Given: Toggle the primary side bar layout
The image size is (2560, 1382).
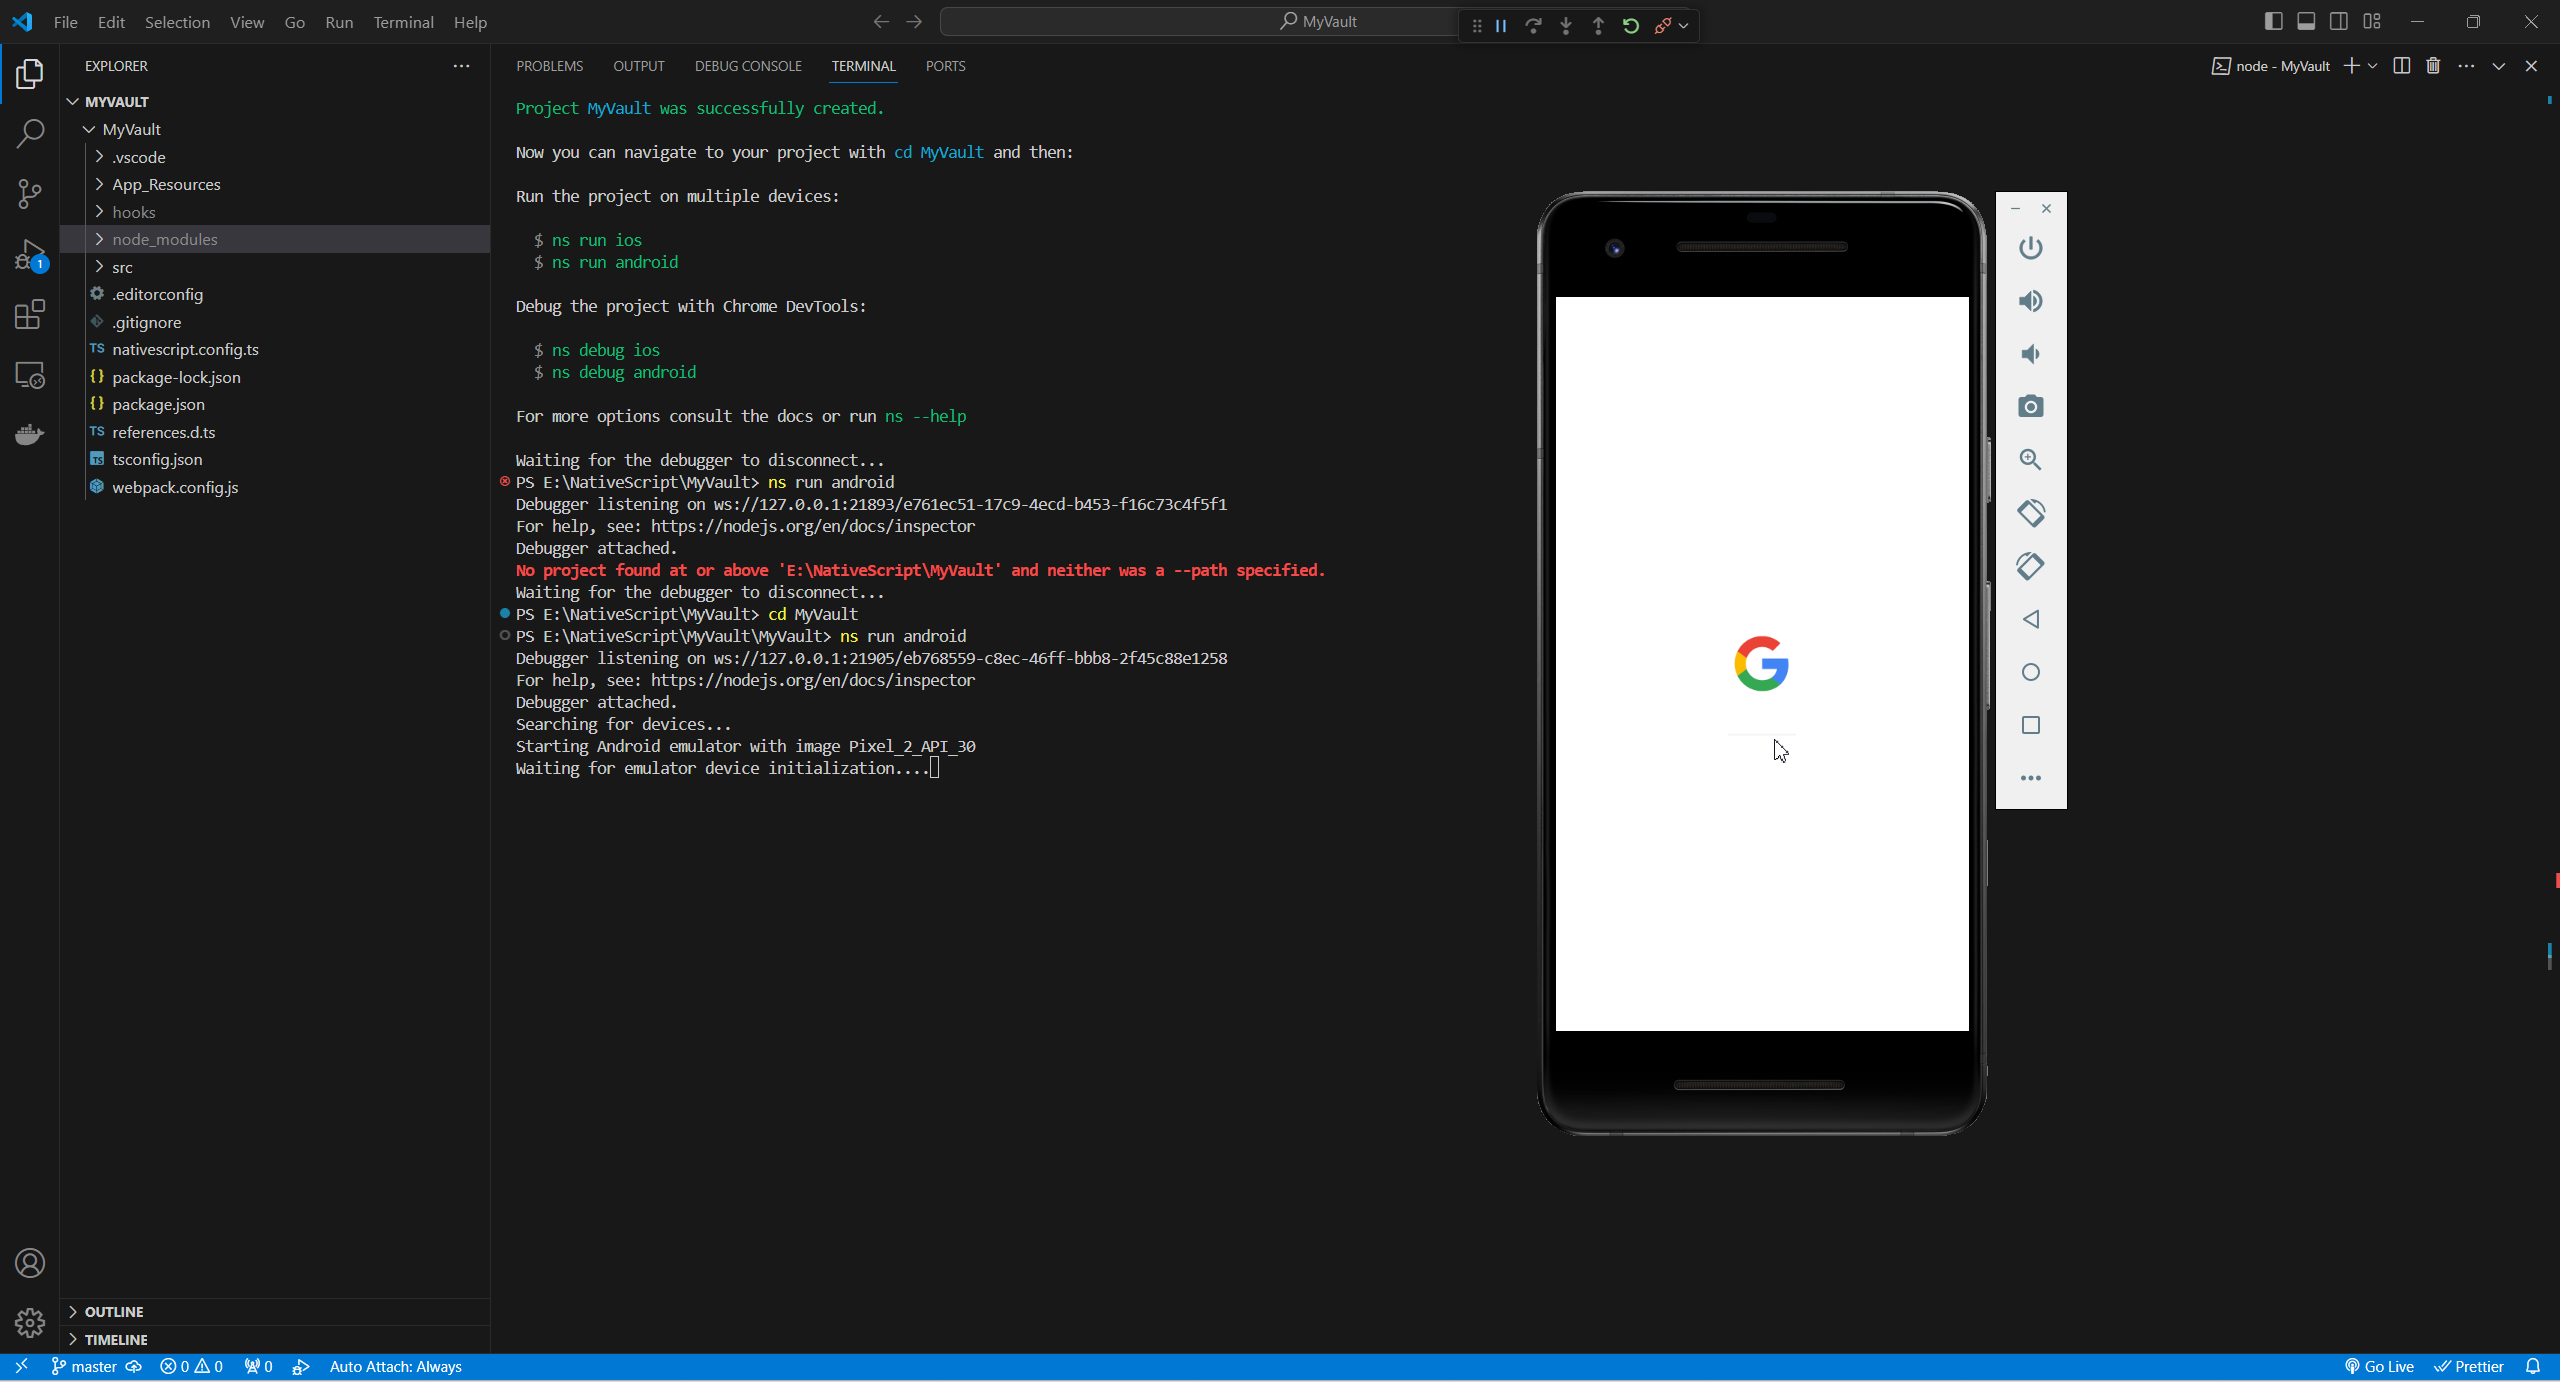Looking at the screenshot, I should (2273, 22).
